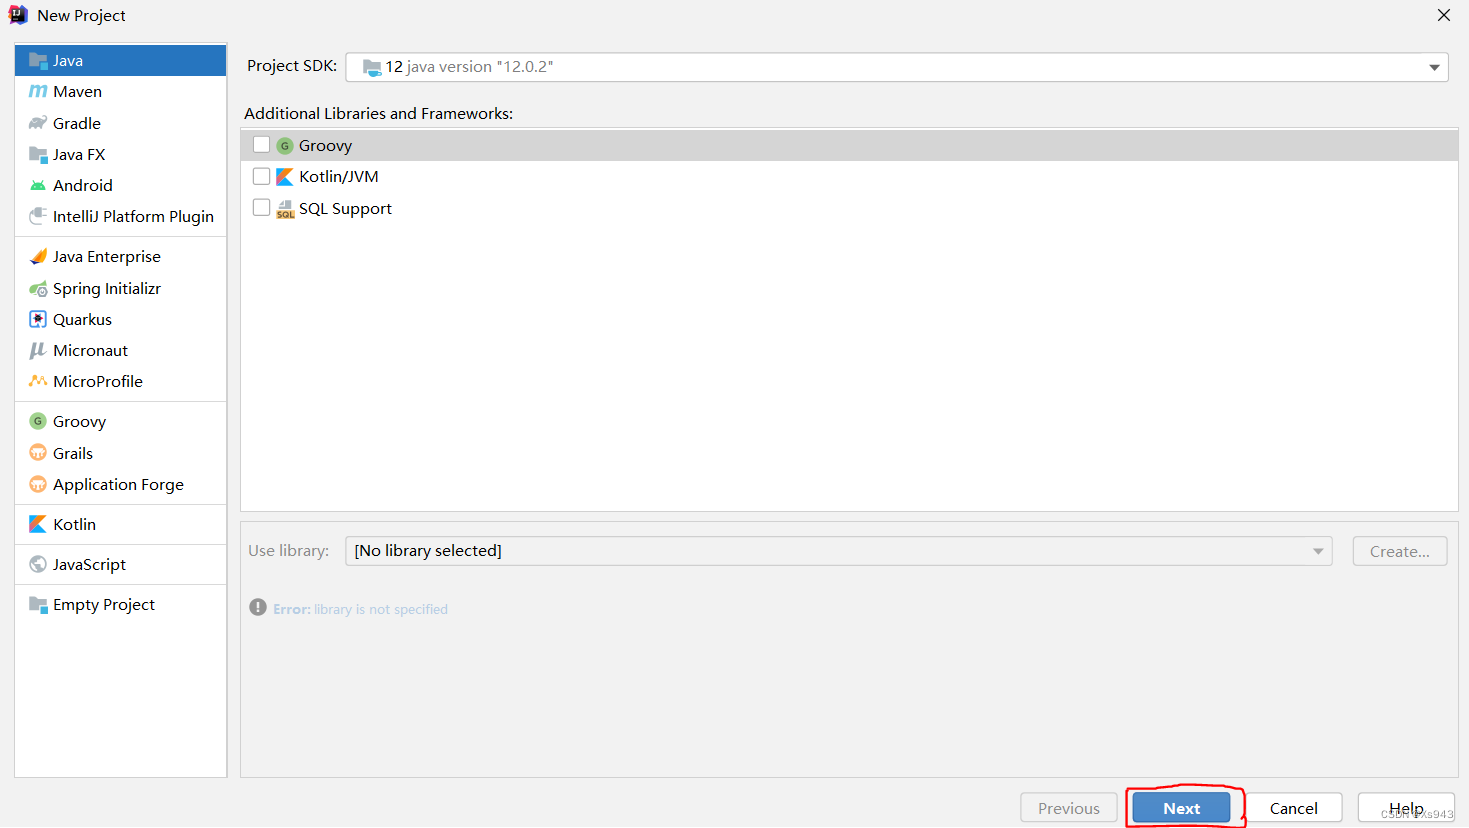The width and height of the screenshot is (1469, 828).
Task: Click the Create... library button
Action: pos(1400,551)
